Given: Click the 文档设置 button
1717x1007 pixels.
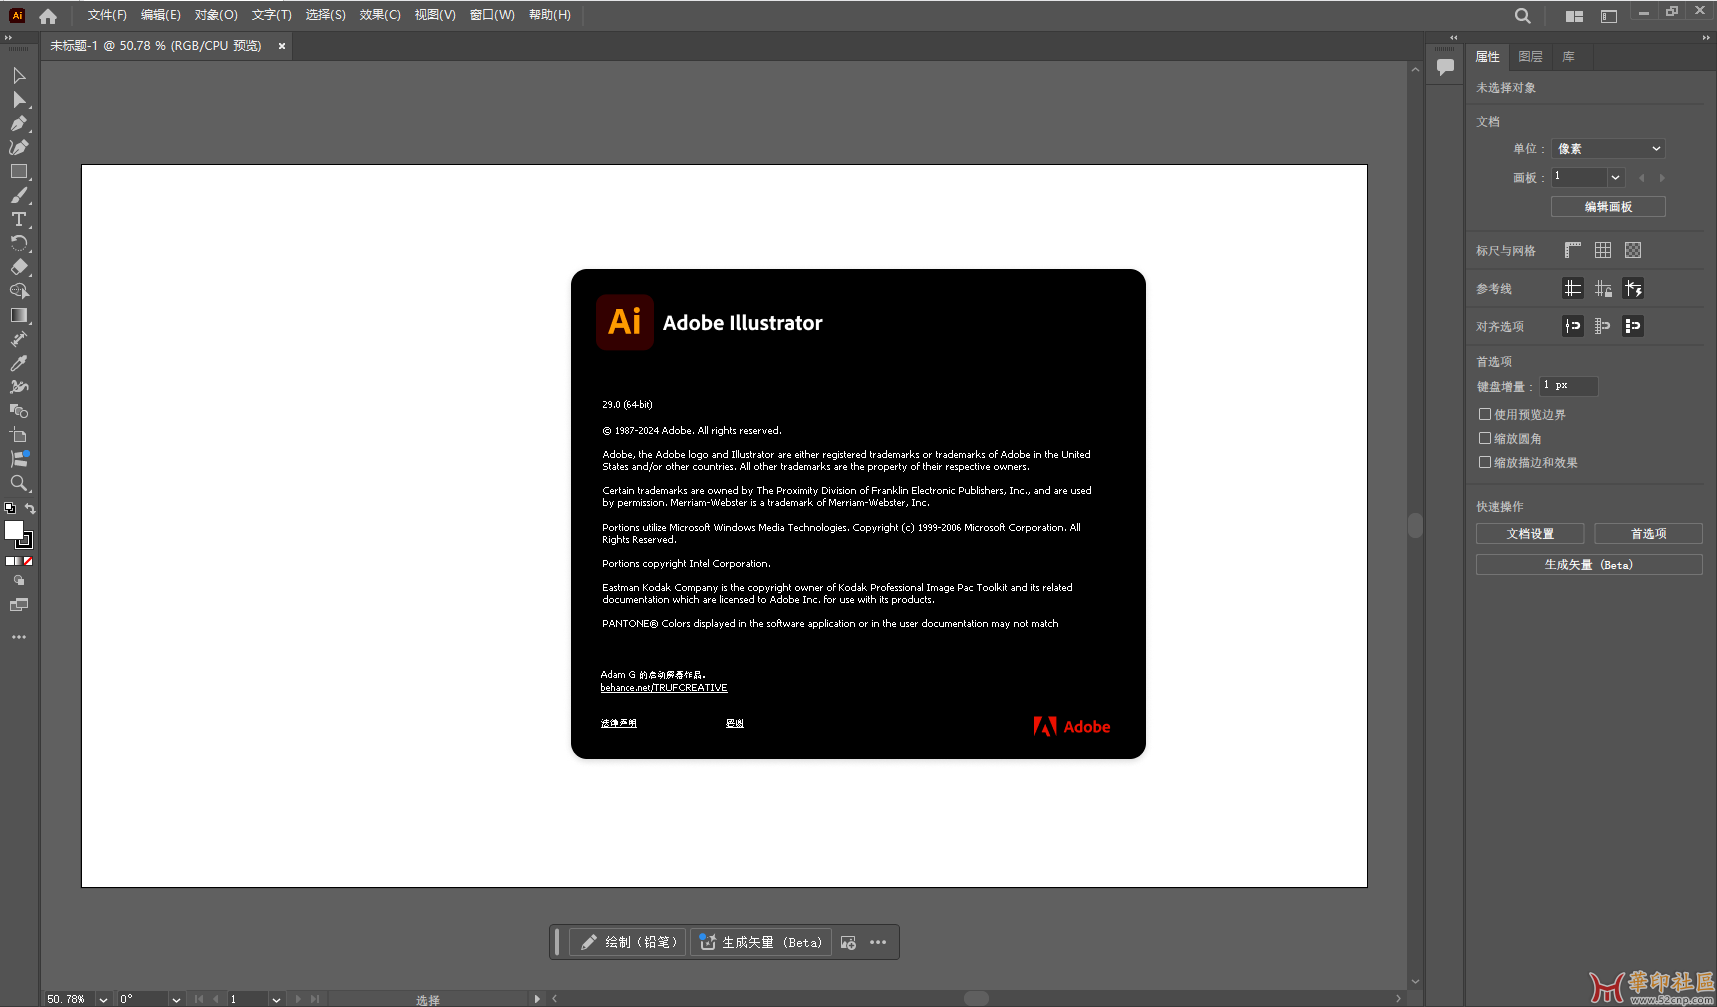Looking at the screenshot, I should pyautogui.click(x=1530, y=534).
